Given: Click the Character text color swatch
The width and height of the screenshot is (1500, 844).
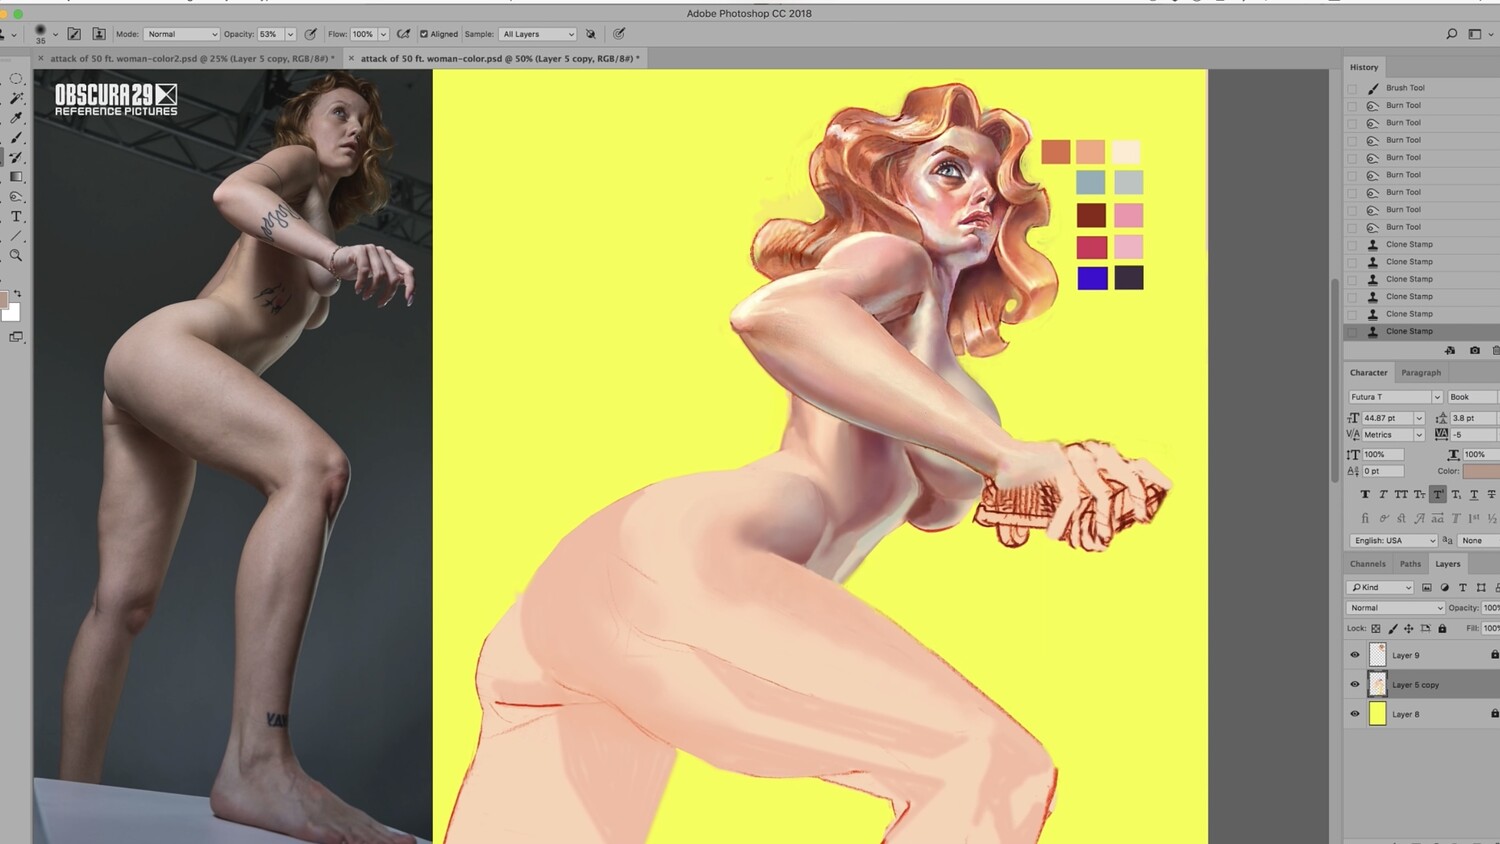Looking at the screenshot, I should coord(1481,471).
